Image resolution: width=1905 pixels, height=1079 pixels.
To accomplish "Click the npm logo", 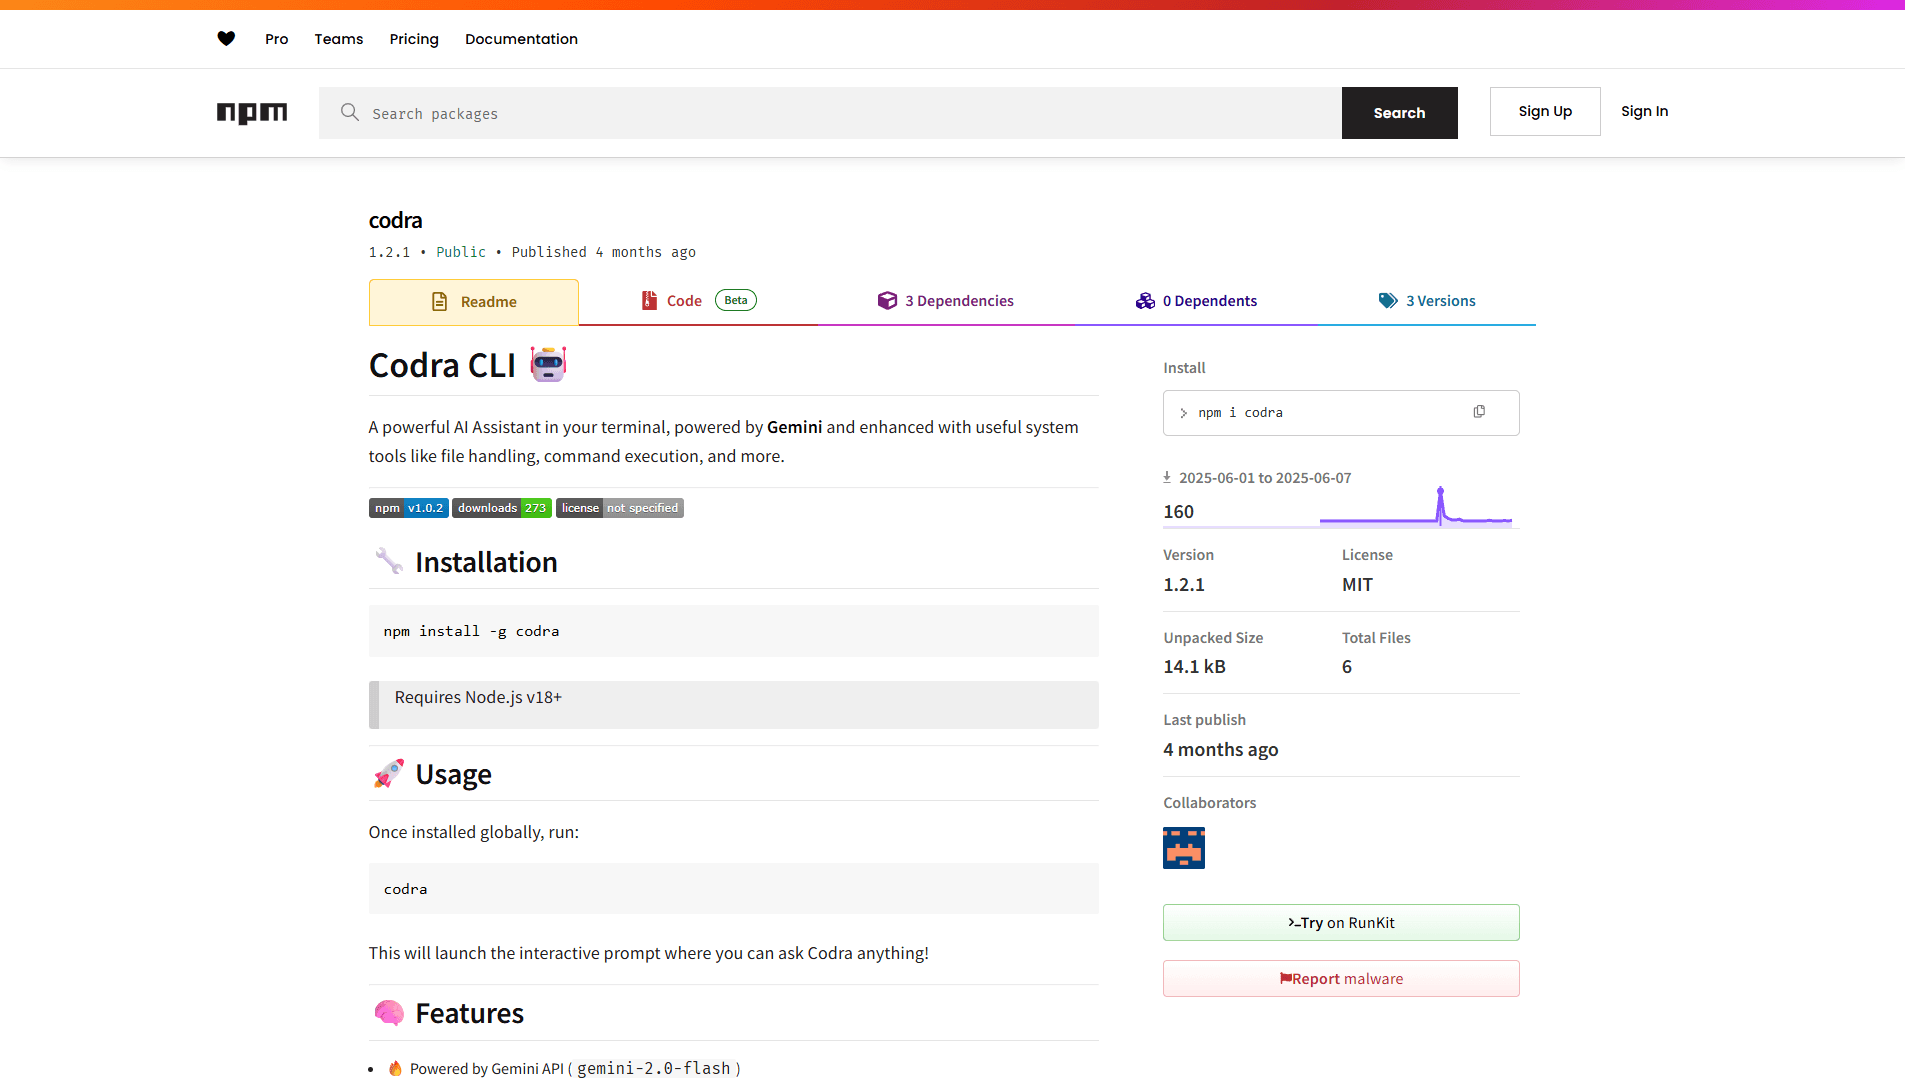I will click(x=252, y=113).
